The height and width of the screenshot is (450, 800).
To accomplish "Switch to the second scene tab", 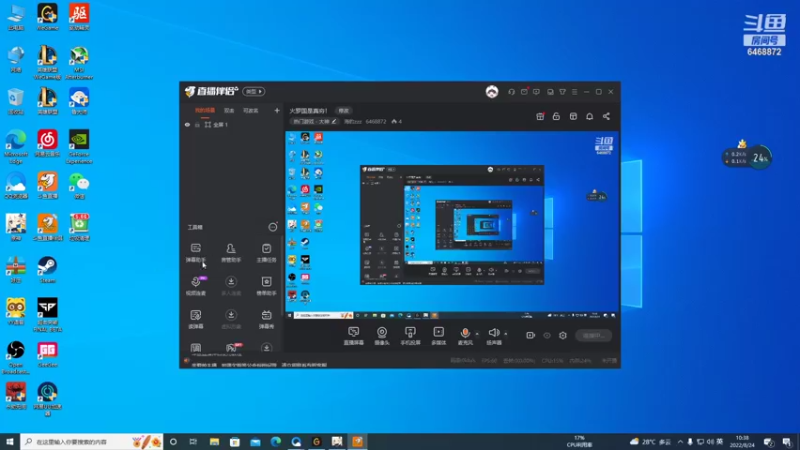I will click(x=229, y=110).
